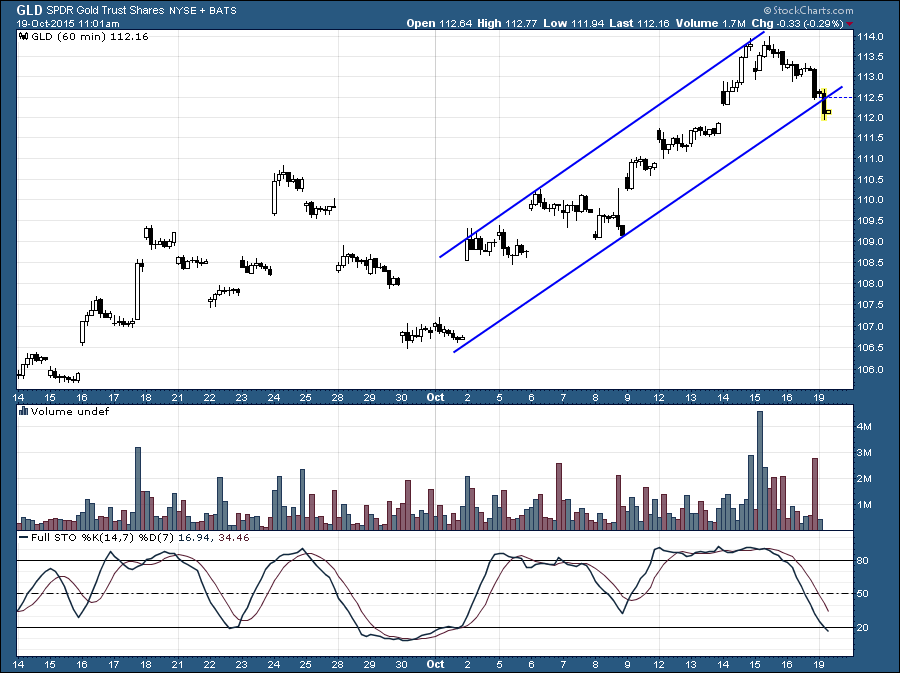Viewport: 900px width, 673px height.
Task: Click the red down arrow after Chg value
Action: pyautogui.click(x=849, y=23)
